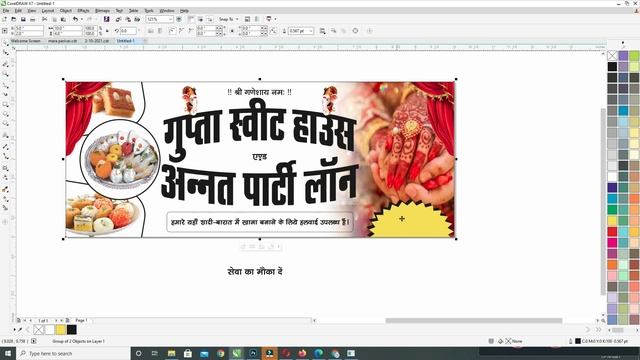
Task: Open File Explorer from taskbar
Action: [171, 353]
